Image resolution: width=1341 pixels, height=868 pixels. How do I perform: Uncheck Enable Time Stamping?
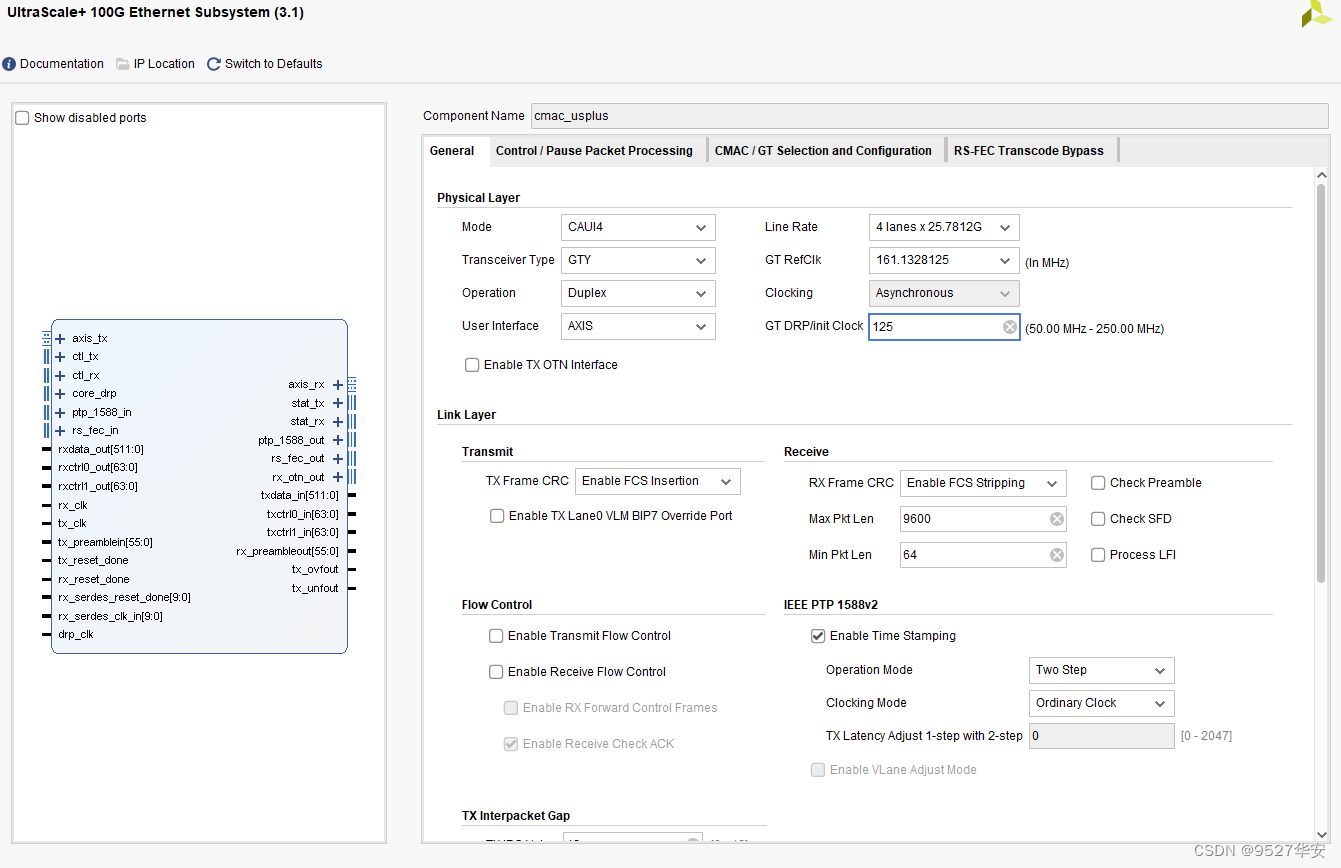(818, 636)
